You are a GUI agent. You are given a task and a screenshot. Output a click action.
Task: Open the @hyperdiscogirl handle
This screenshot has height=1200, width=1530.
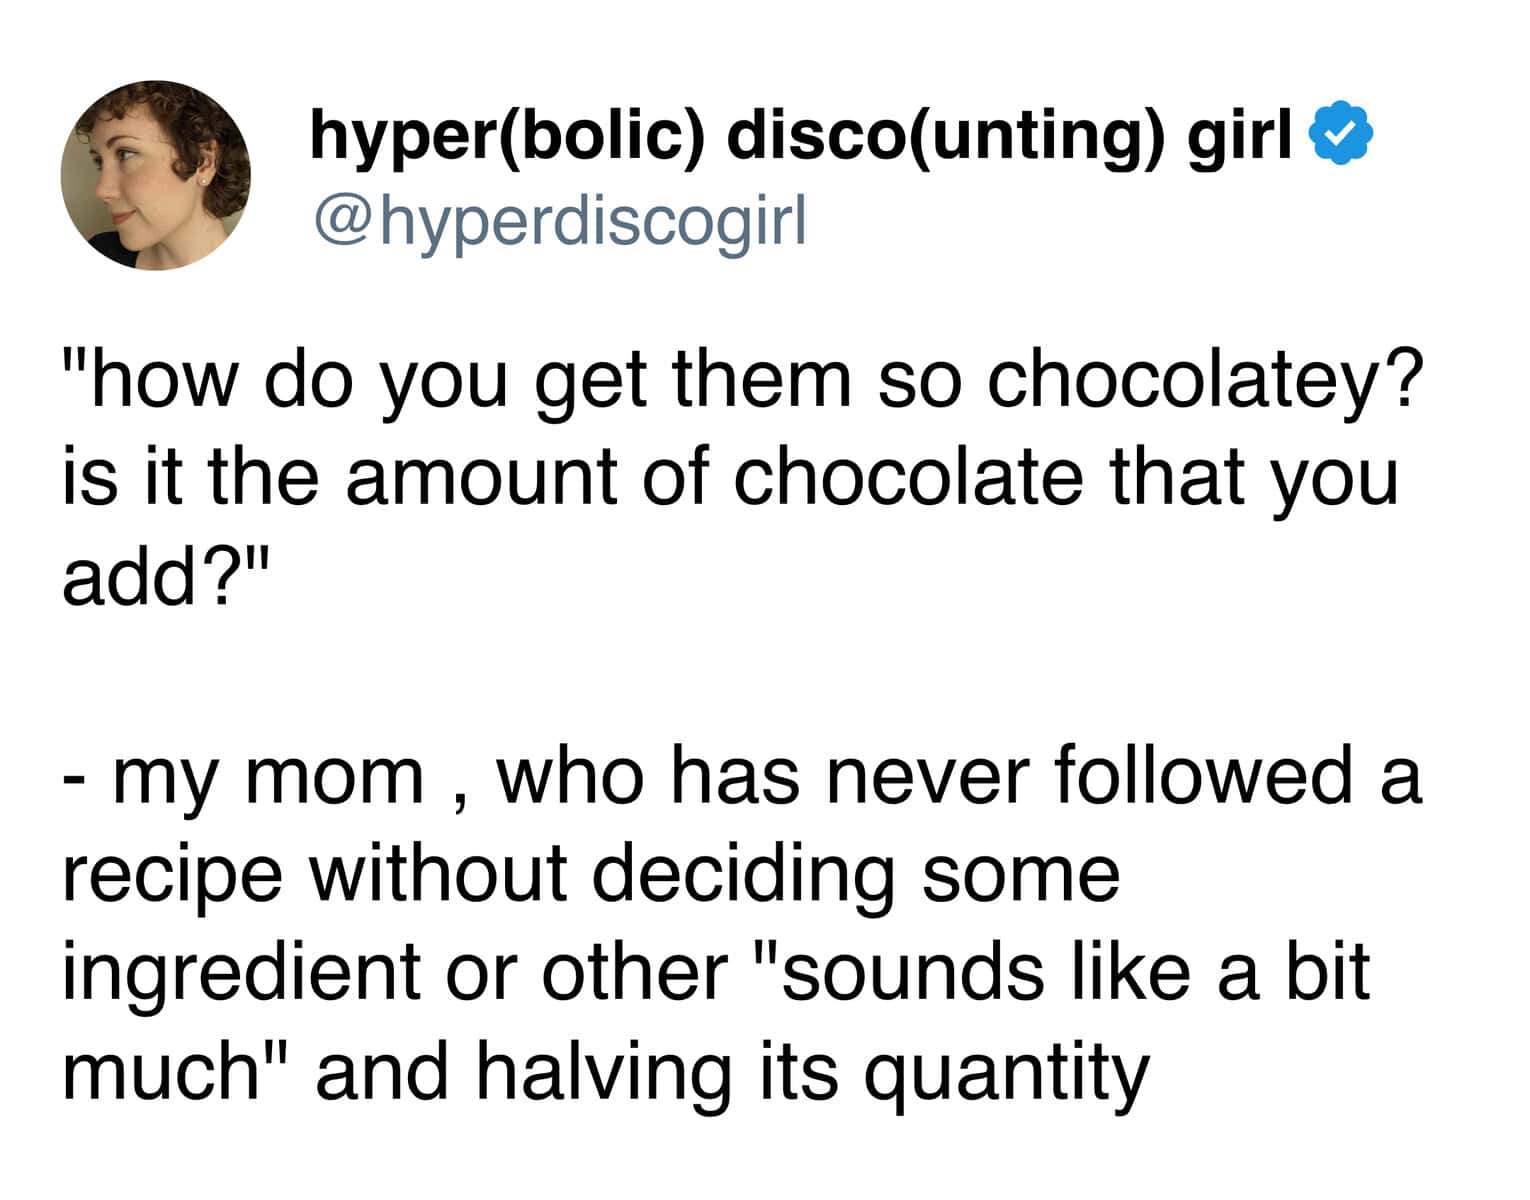559,223
